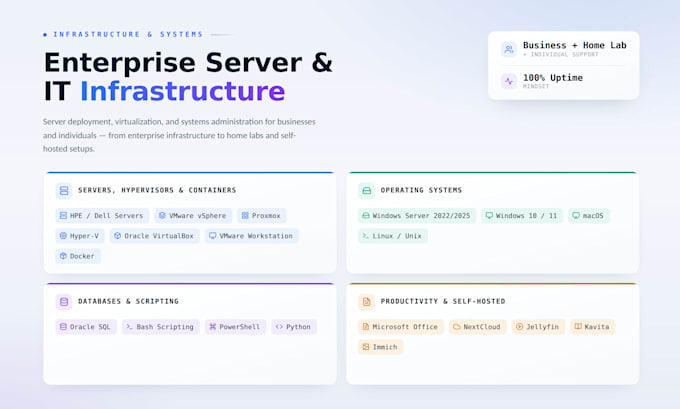Select the Proxmox label
Image resolution: width=680 pixels, height=409 pixels.
click(x=266, y=216)
